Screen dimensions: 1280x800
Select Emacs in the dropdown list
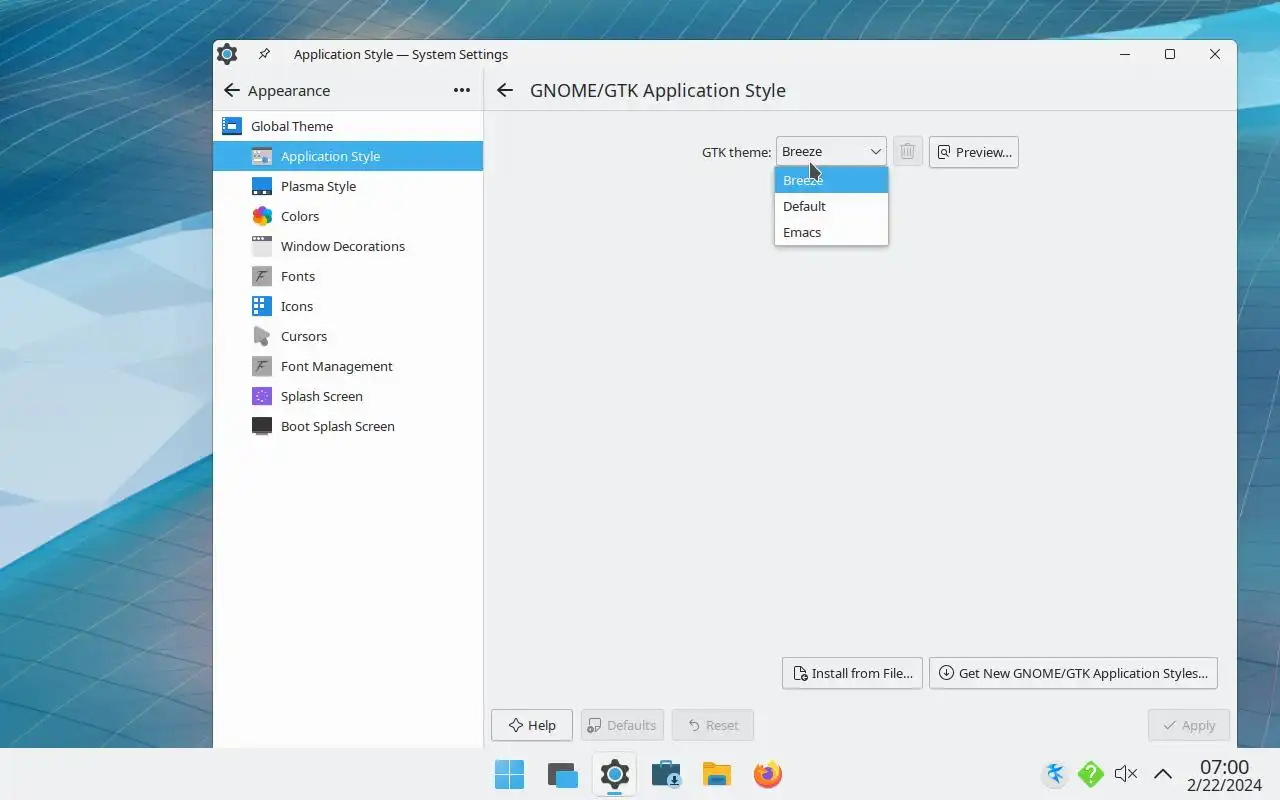[831, 232]
